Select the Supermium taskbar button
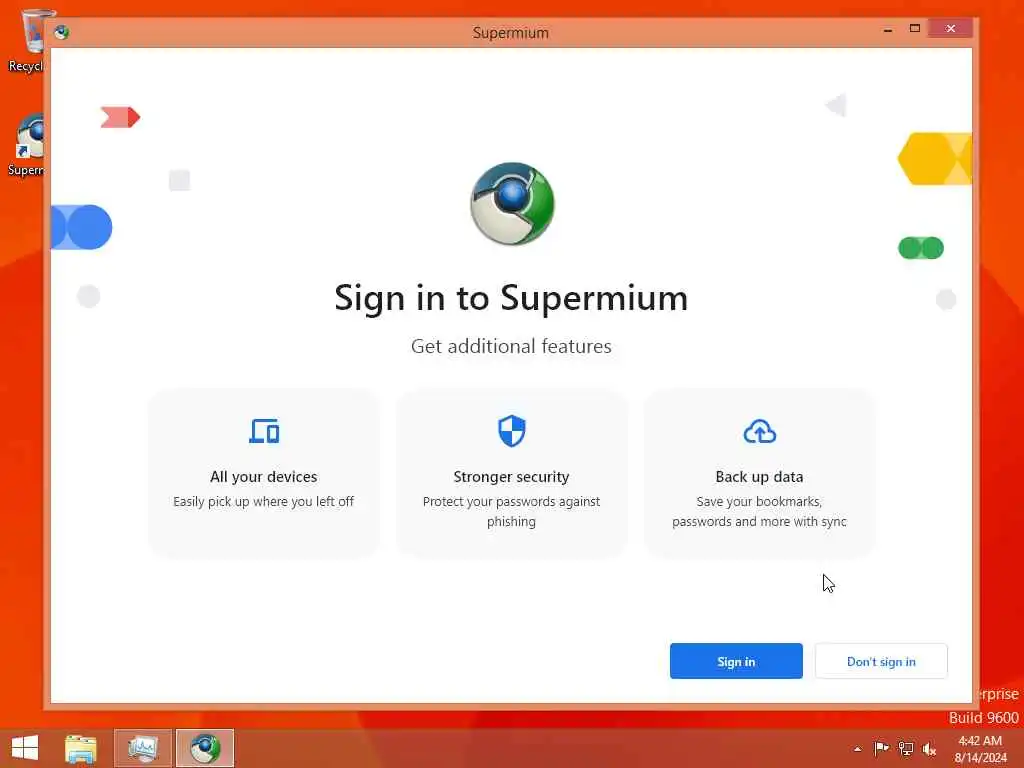Viewport: 1024px width, 768px height. [x=204, y=748]
